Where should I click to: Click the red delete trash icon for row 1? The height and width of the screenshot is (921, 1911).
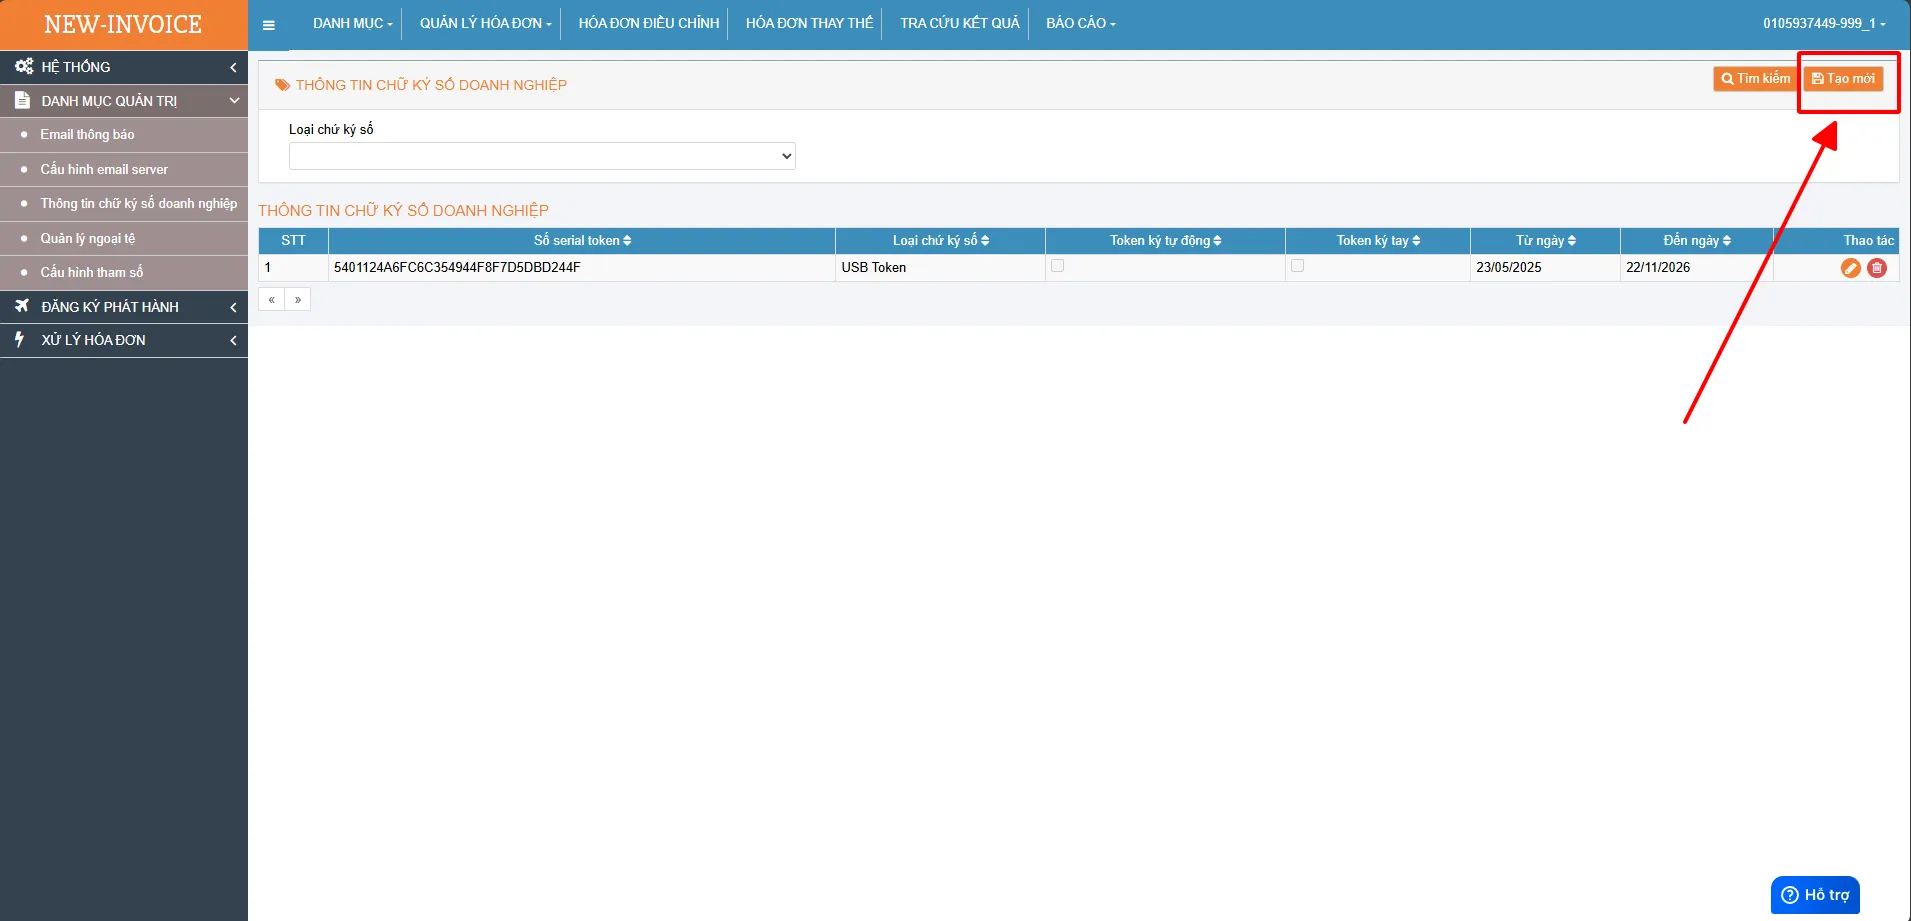(1877, 268)
